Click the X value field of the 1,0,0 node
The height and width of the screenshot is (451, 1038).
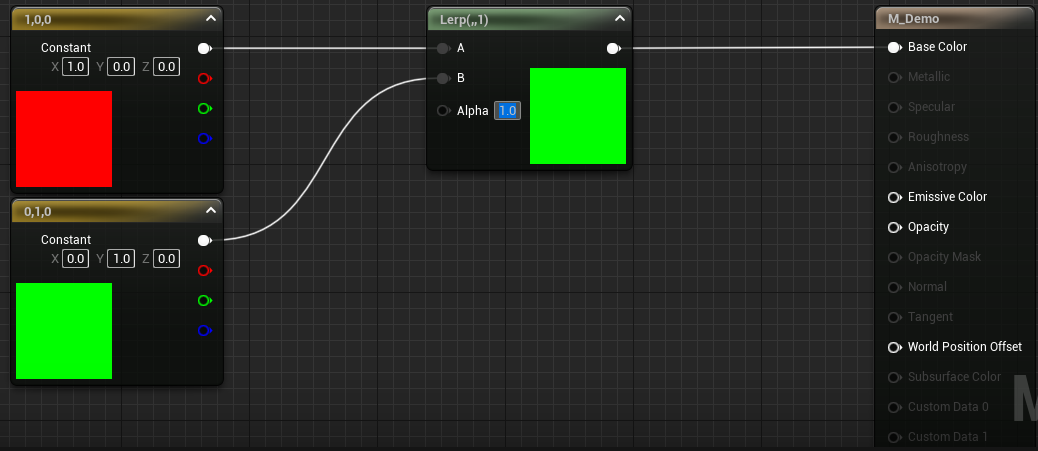tap(75, 67)
